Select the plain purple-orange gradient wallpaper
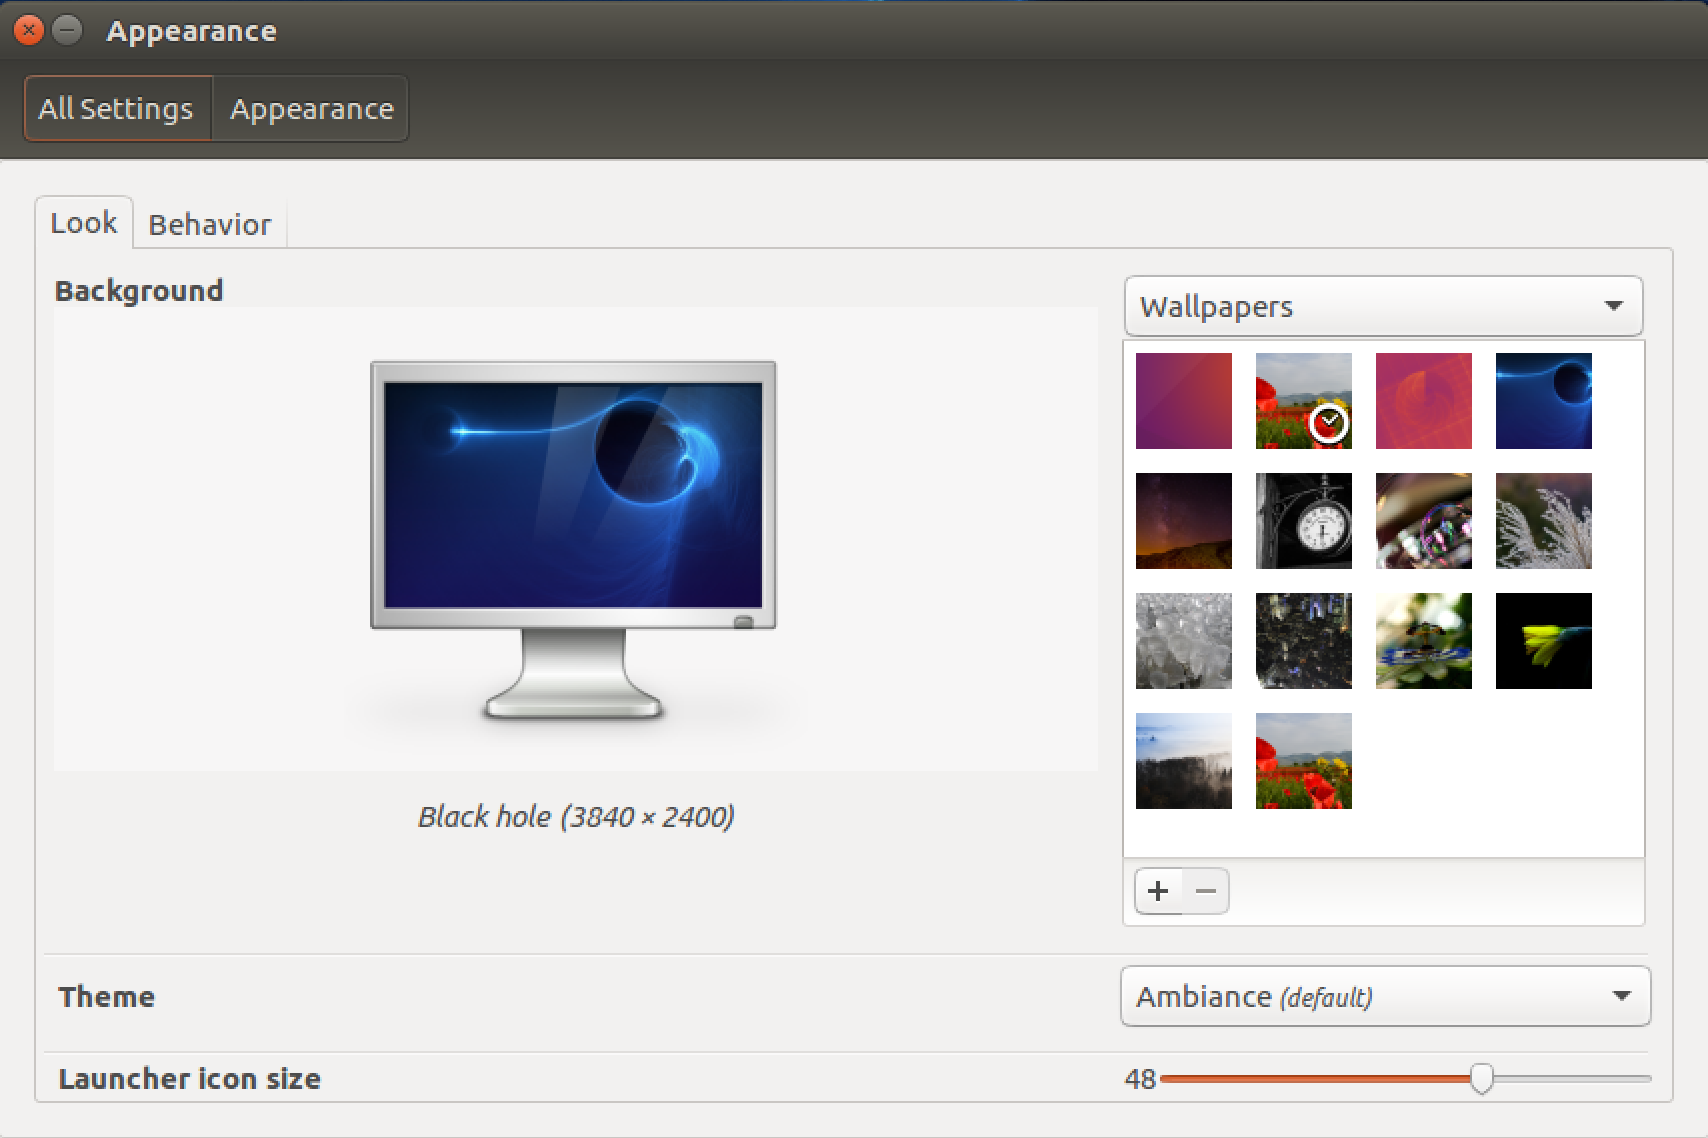 pyautogui.click(x=1183, y=401)
